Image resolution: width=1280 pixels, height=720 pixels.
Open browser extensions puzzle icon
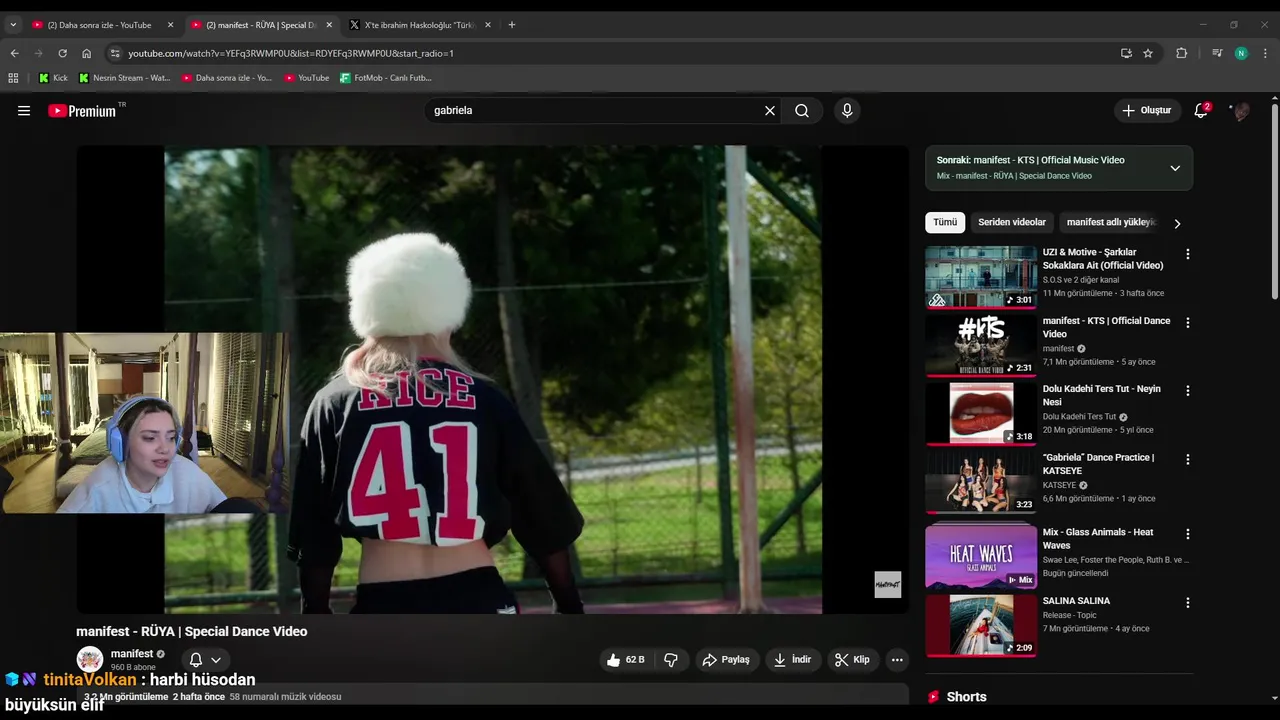1181,53
